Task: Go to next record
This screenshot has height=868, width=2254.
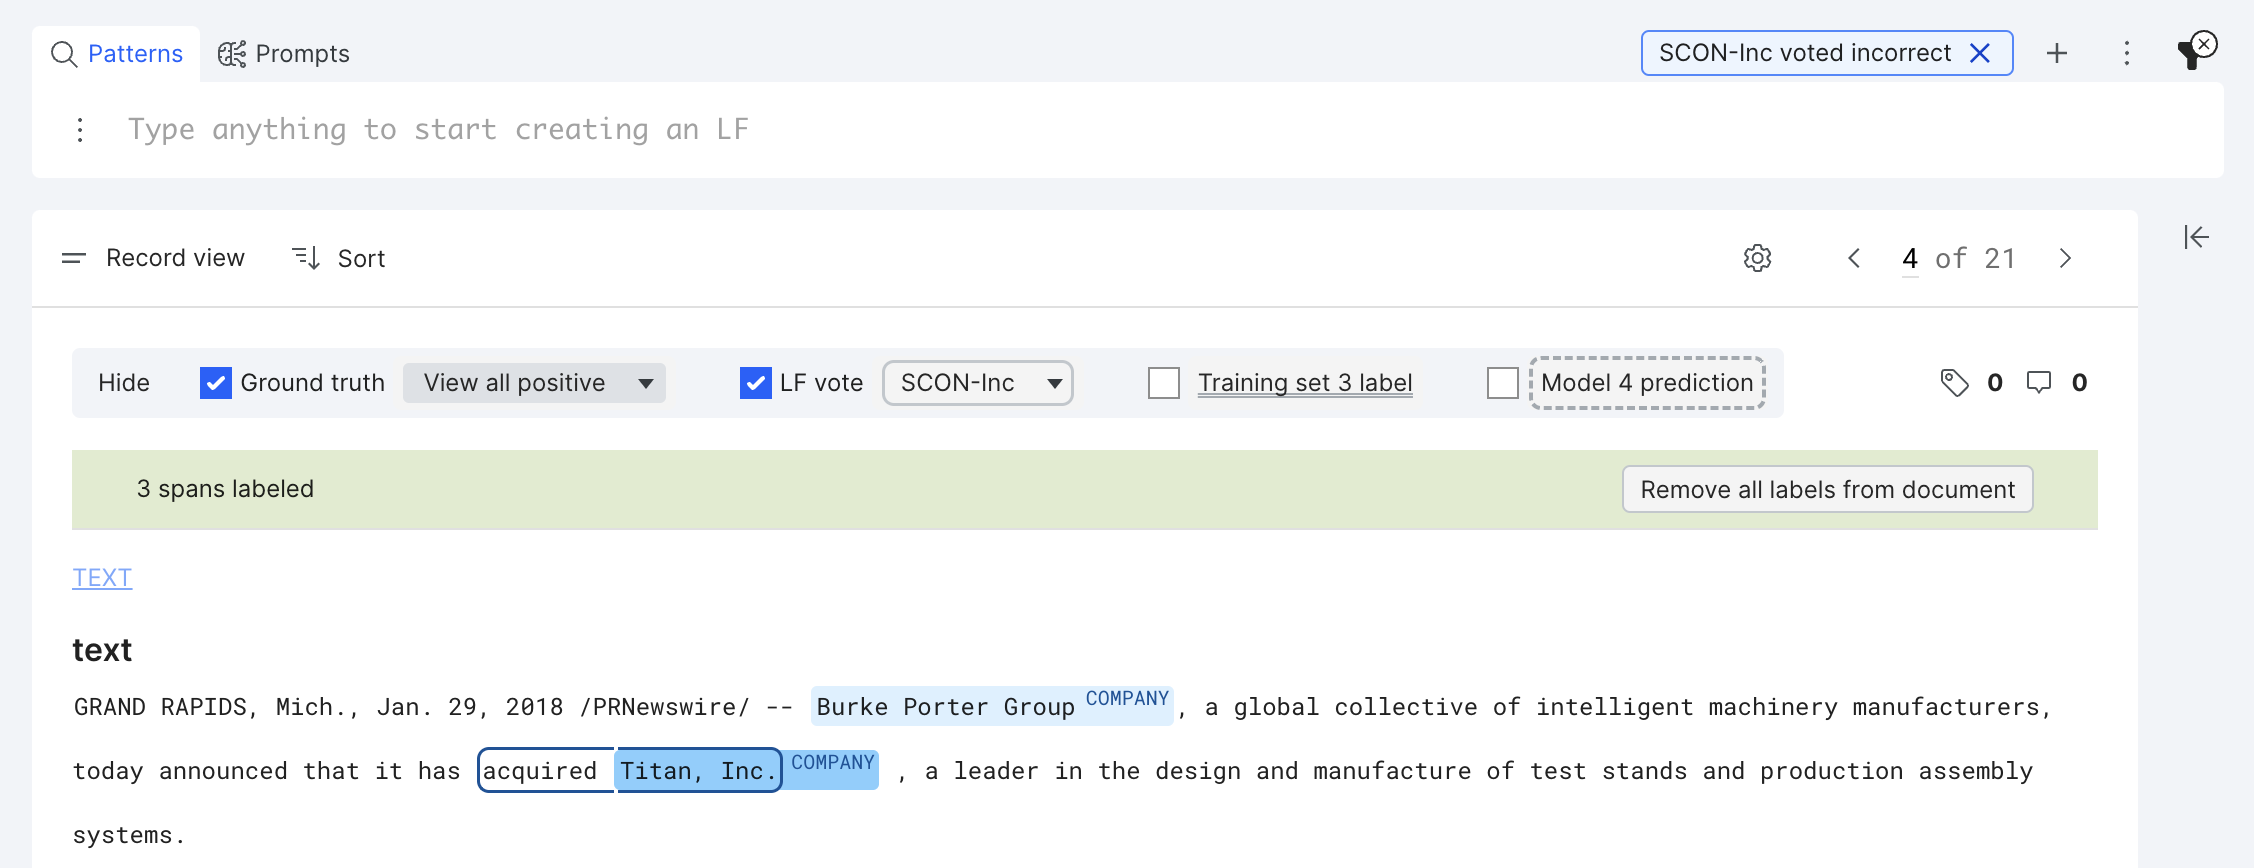Action: click(x=2065, y=258)
